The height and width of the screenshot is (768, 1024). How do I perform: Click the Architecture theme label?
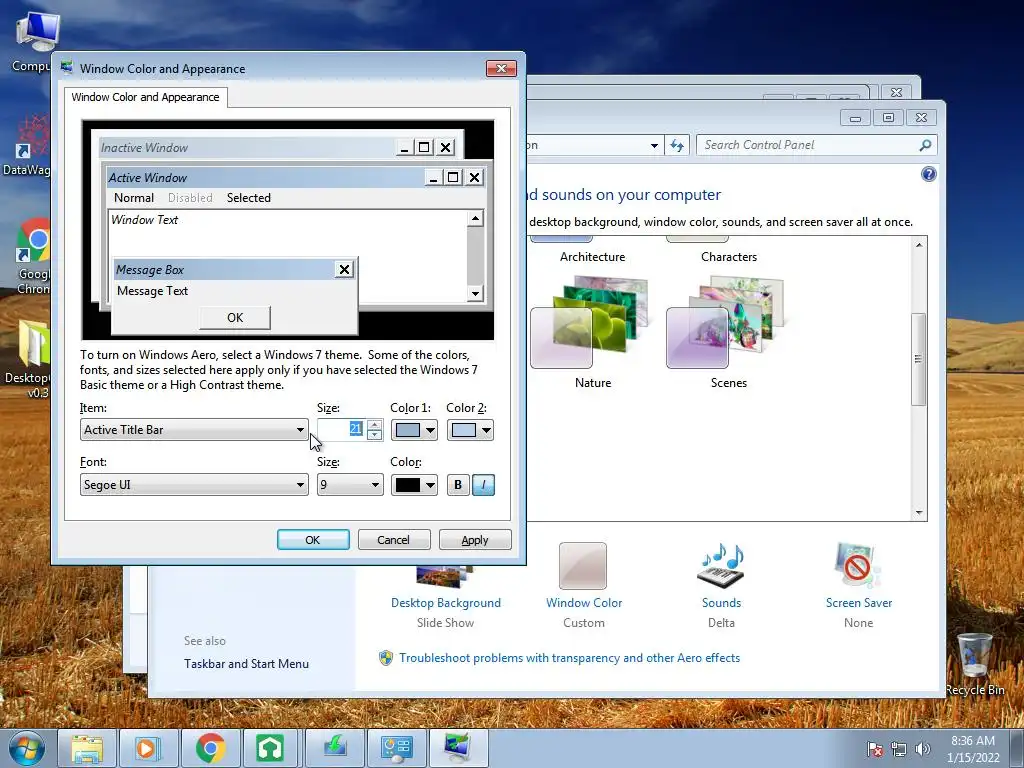[592, 257]
